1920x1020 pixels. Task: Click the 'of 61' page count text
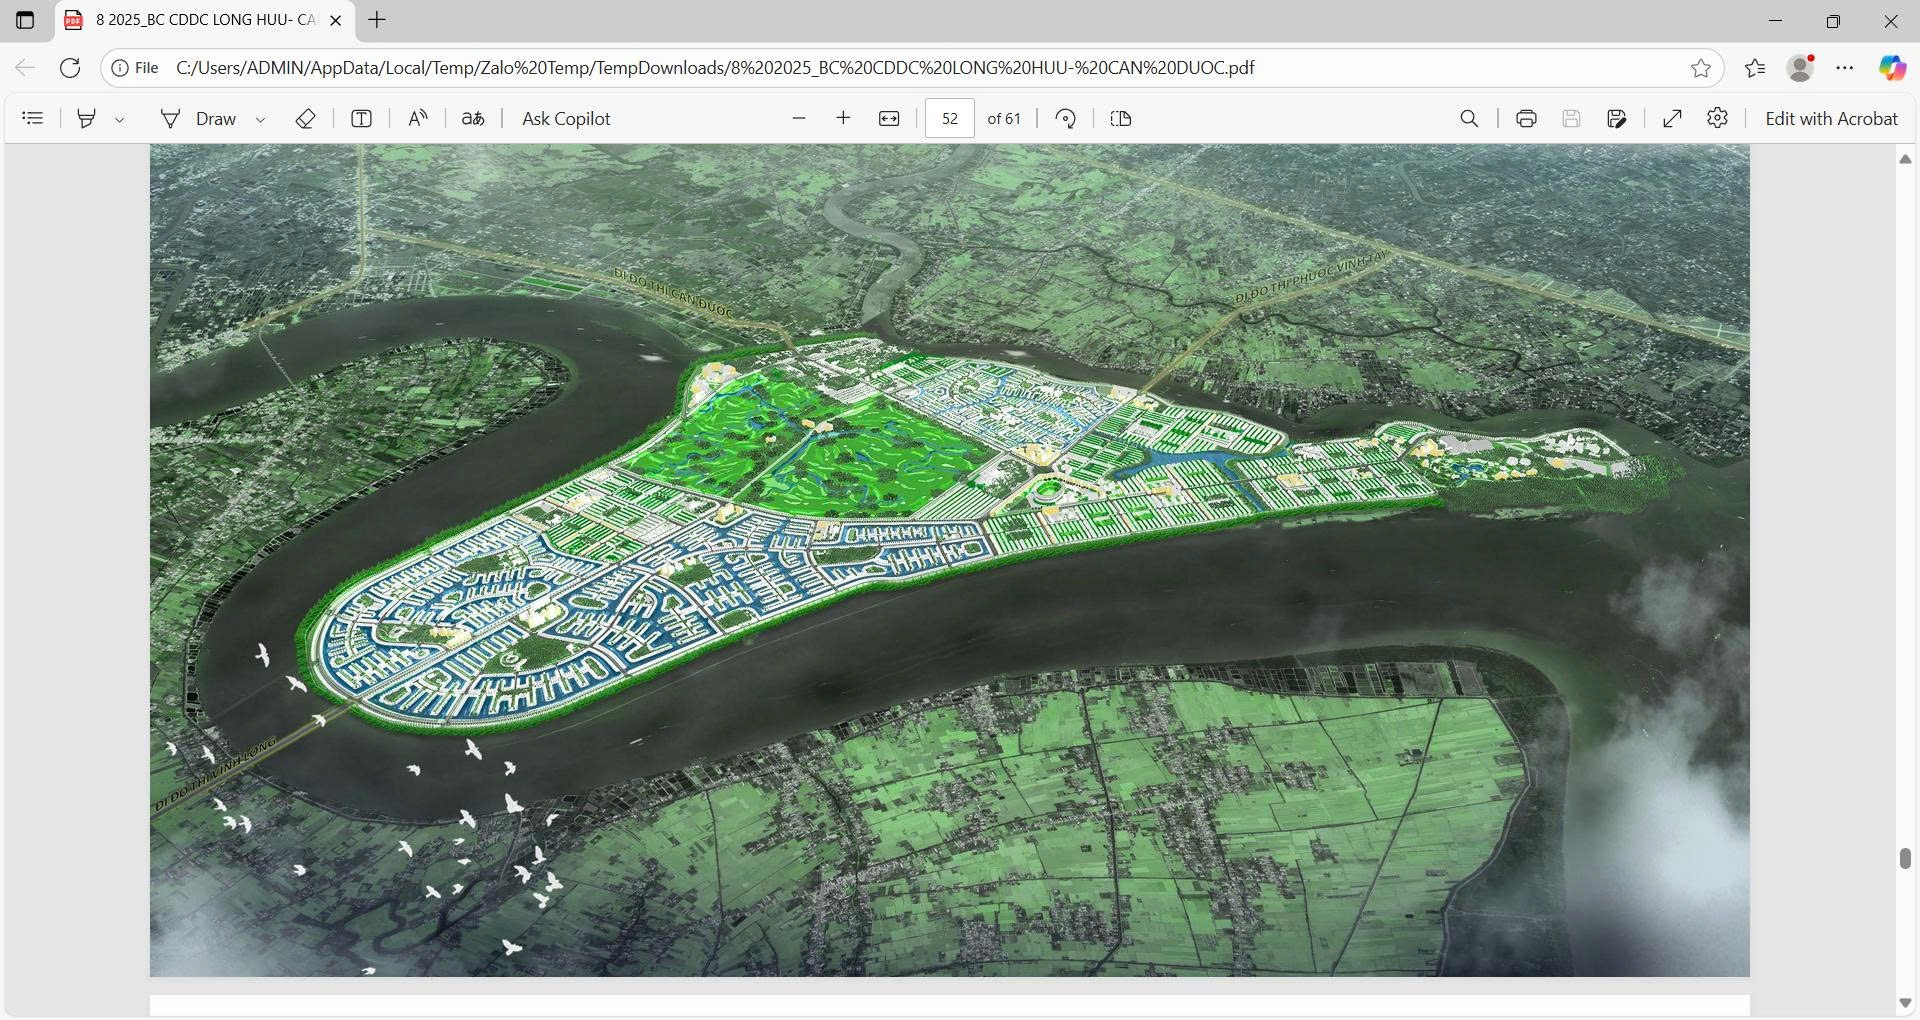click(1004, 119)
